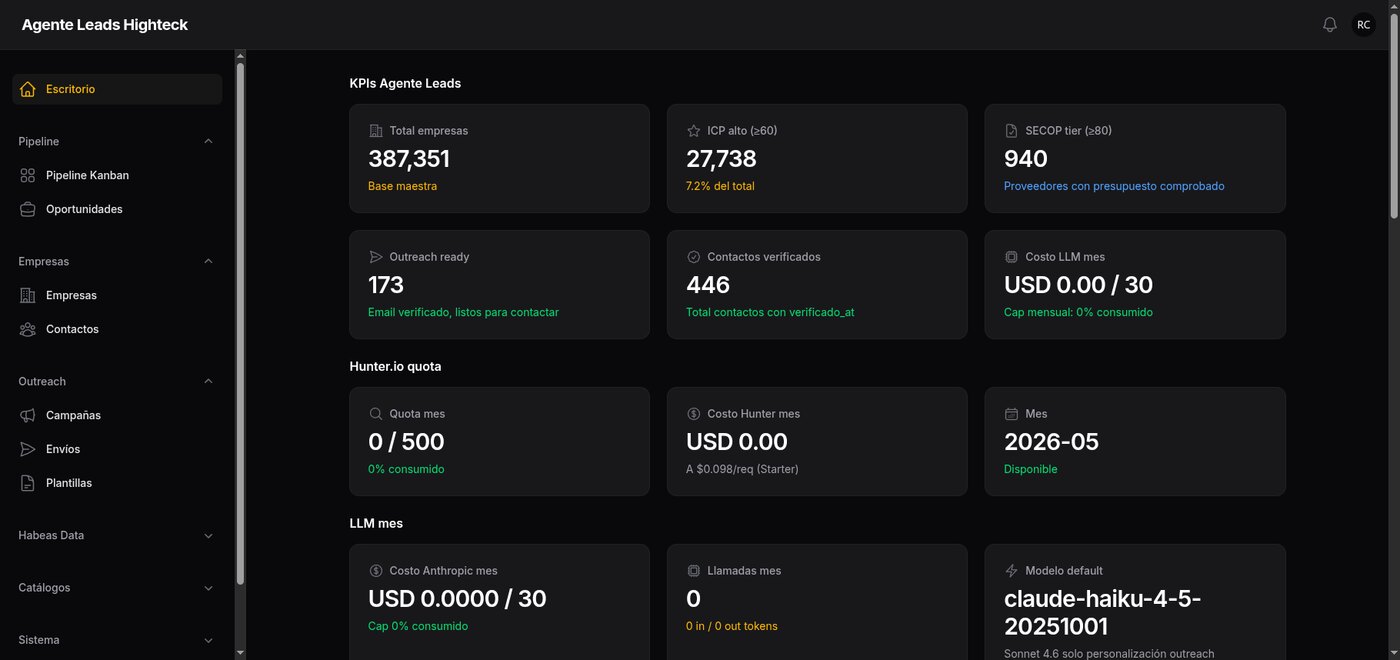Open the notifications bell

click(x=1329, y=25)
